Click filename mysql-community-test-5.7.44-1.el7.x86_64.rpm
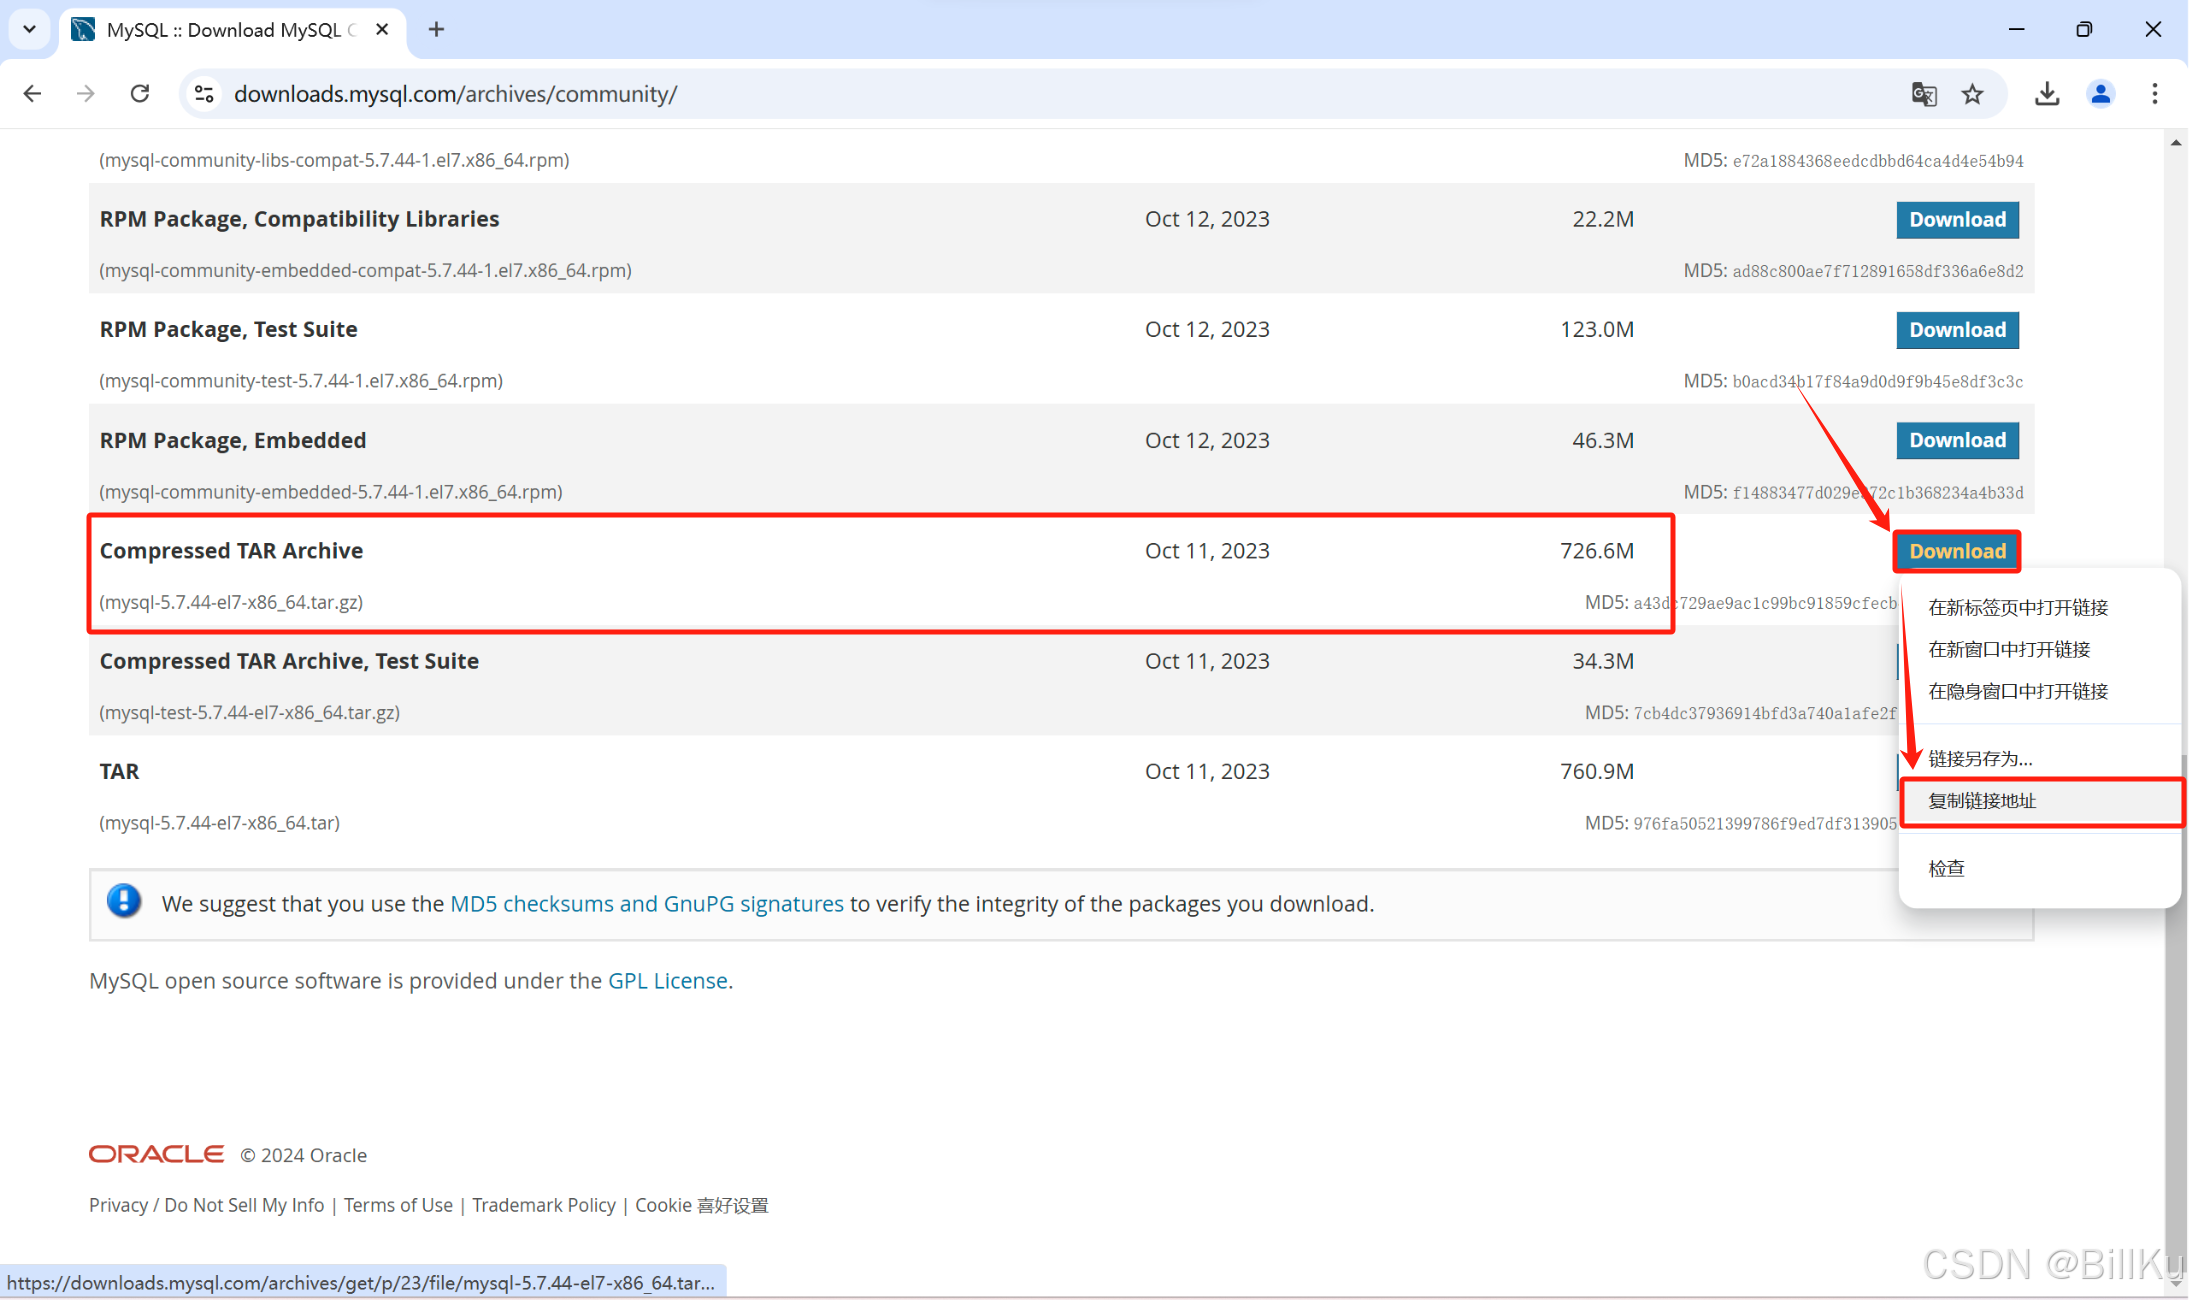 click(301, 381)
